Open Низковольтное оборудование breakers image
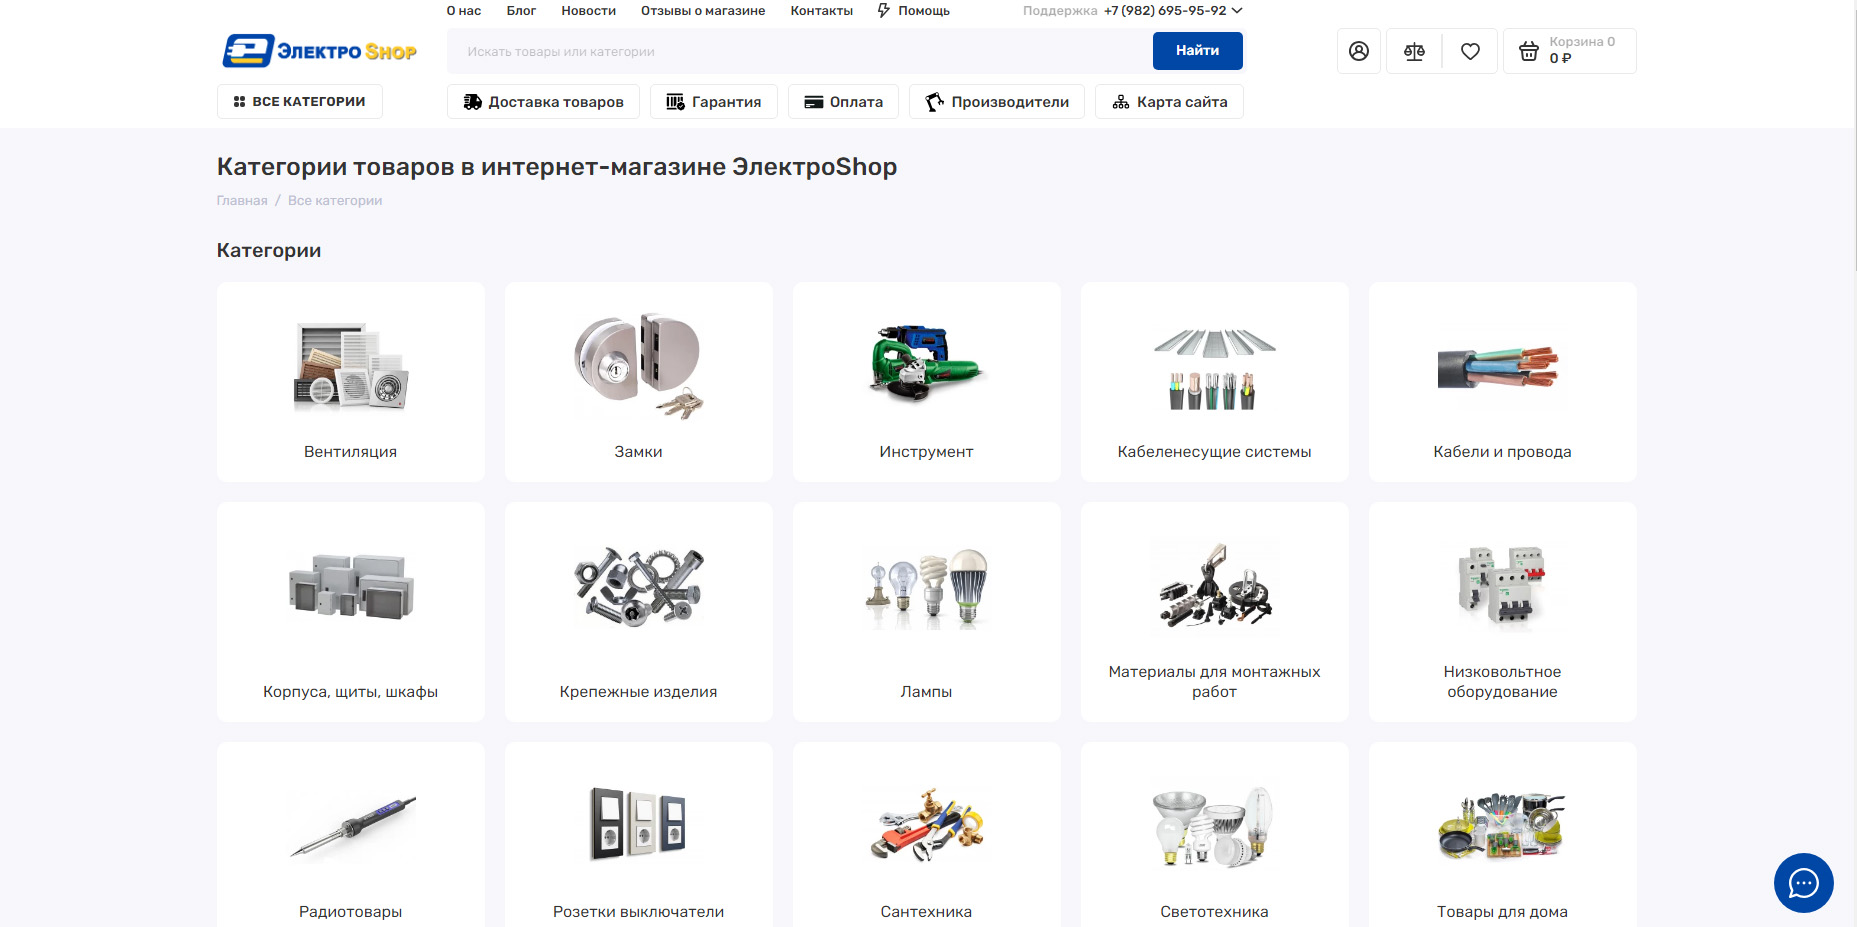This screenshot has width=1857, height=927. point(1502,586)
